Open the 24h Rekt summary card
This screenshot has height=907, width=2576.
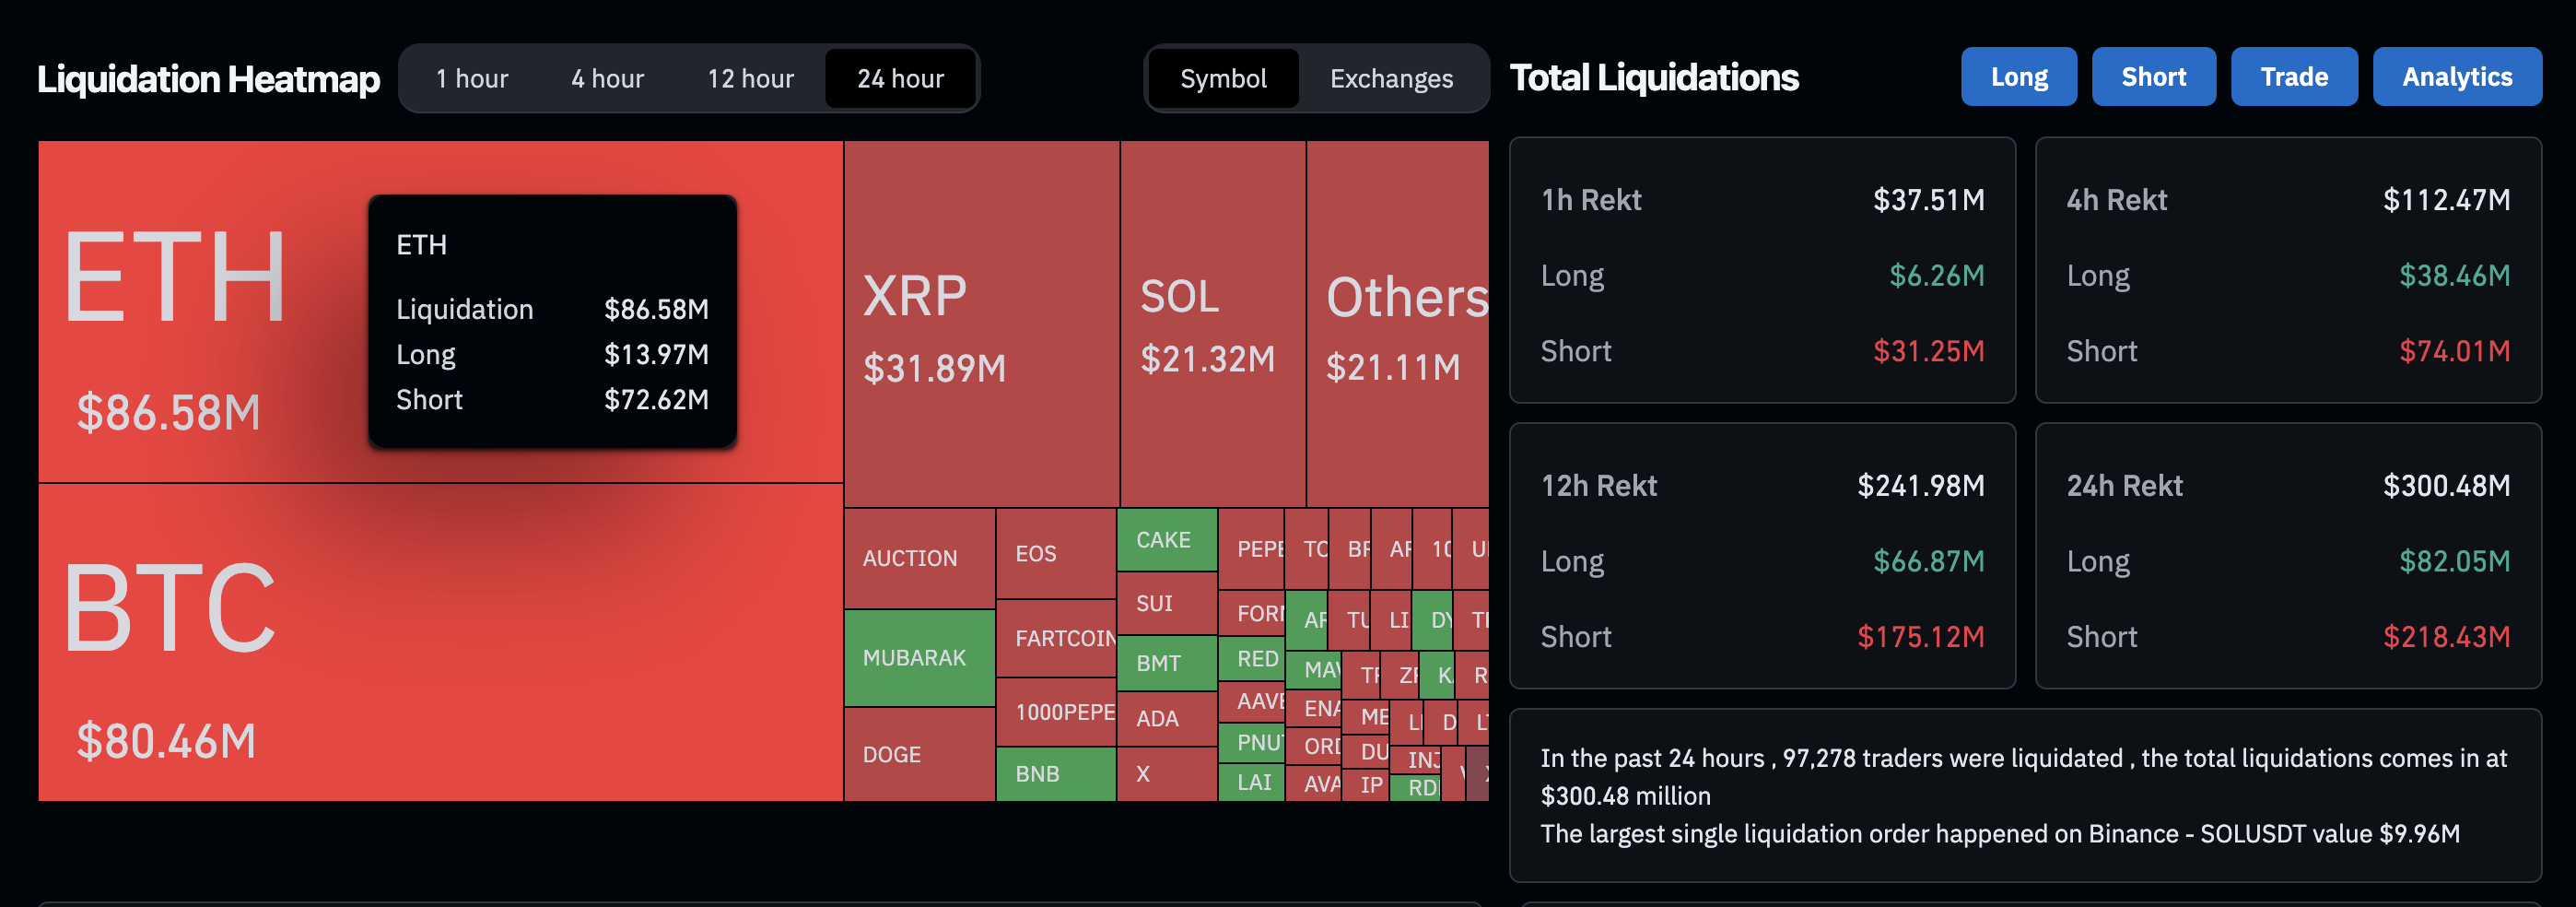[2288, 556]
